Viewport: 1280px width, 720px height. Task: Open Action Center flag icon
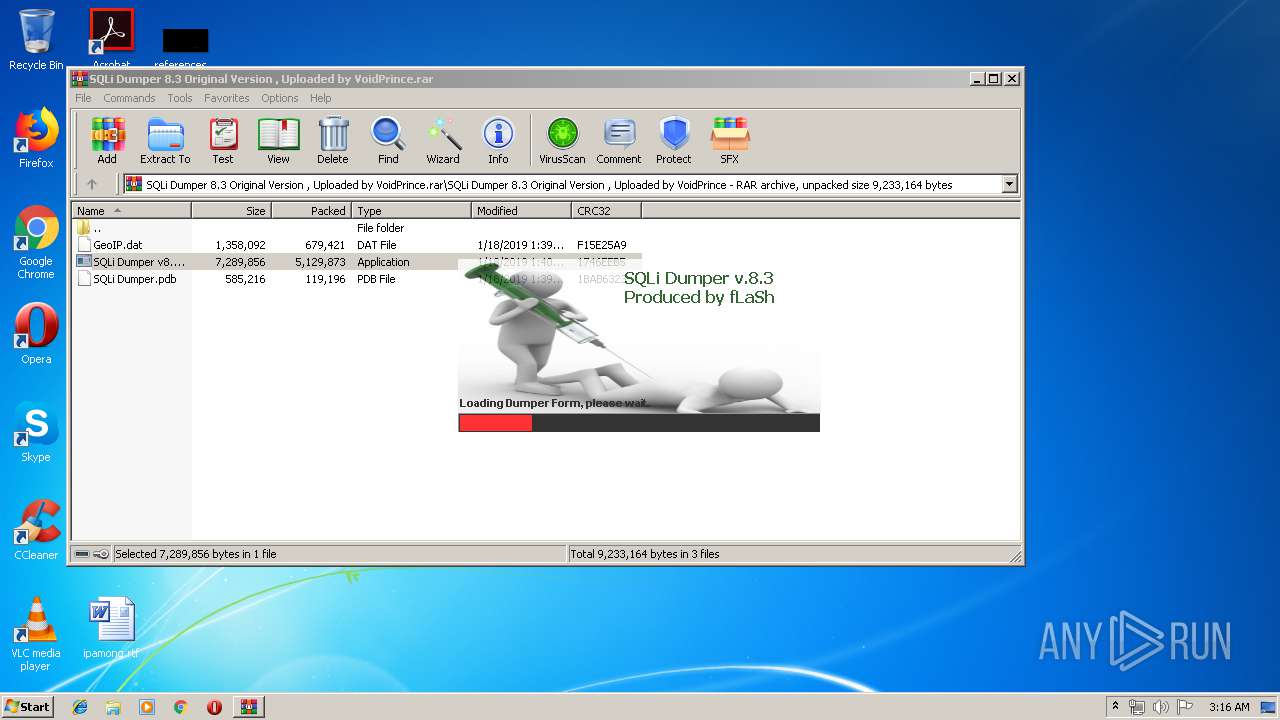pyautogui.click(x=1184, y=707)
